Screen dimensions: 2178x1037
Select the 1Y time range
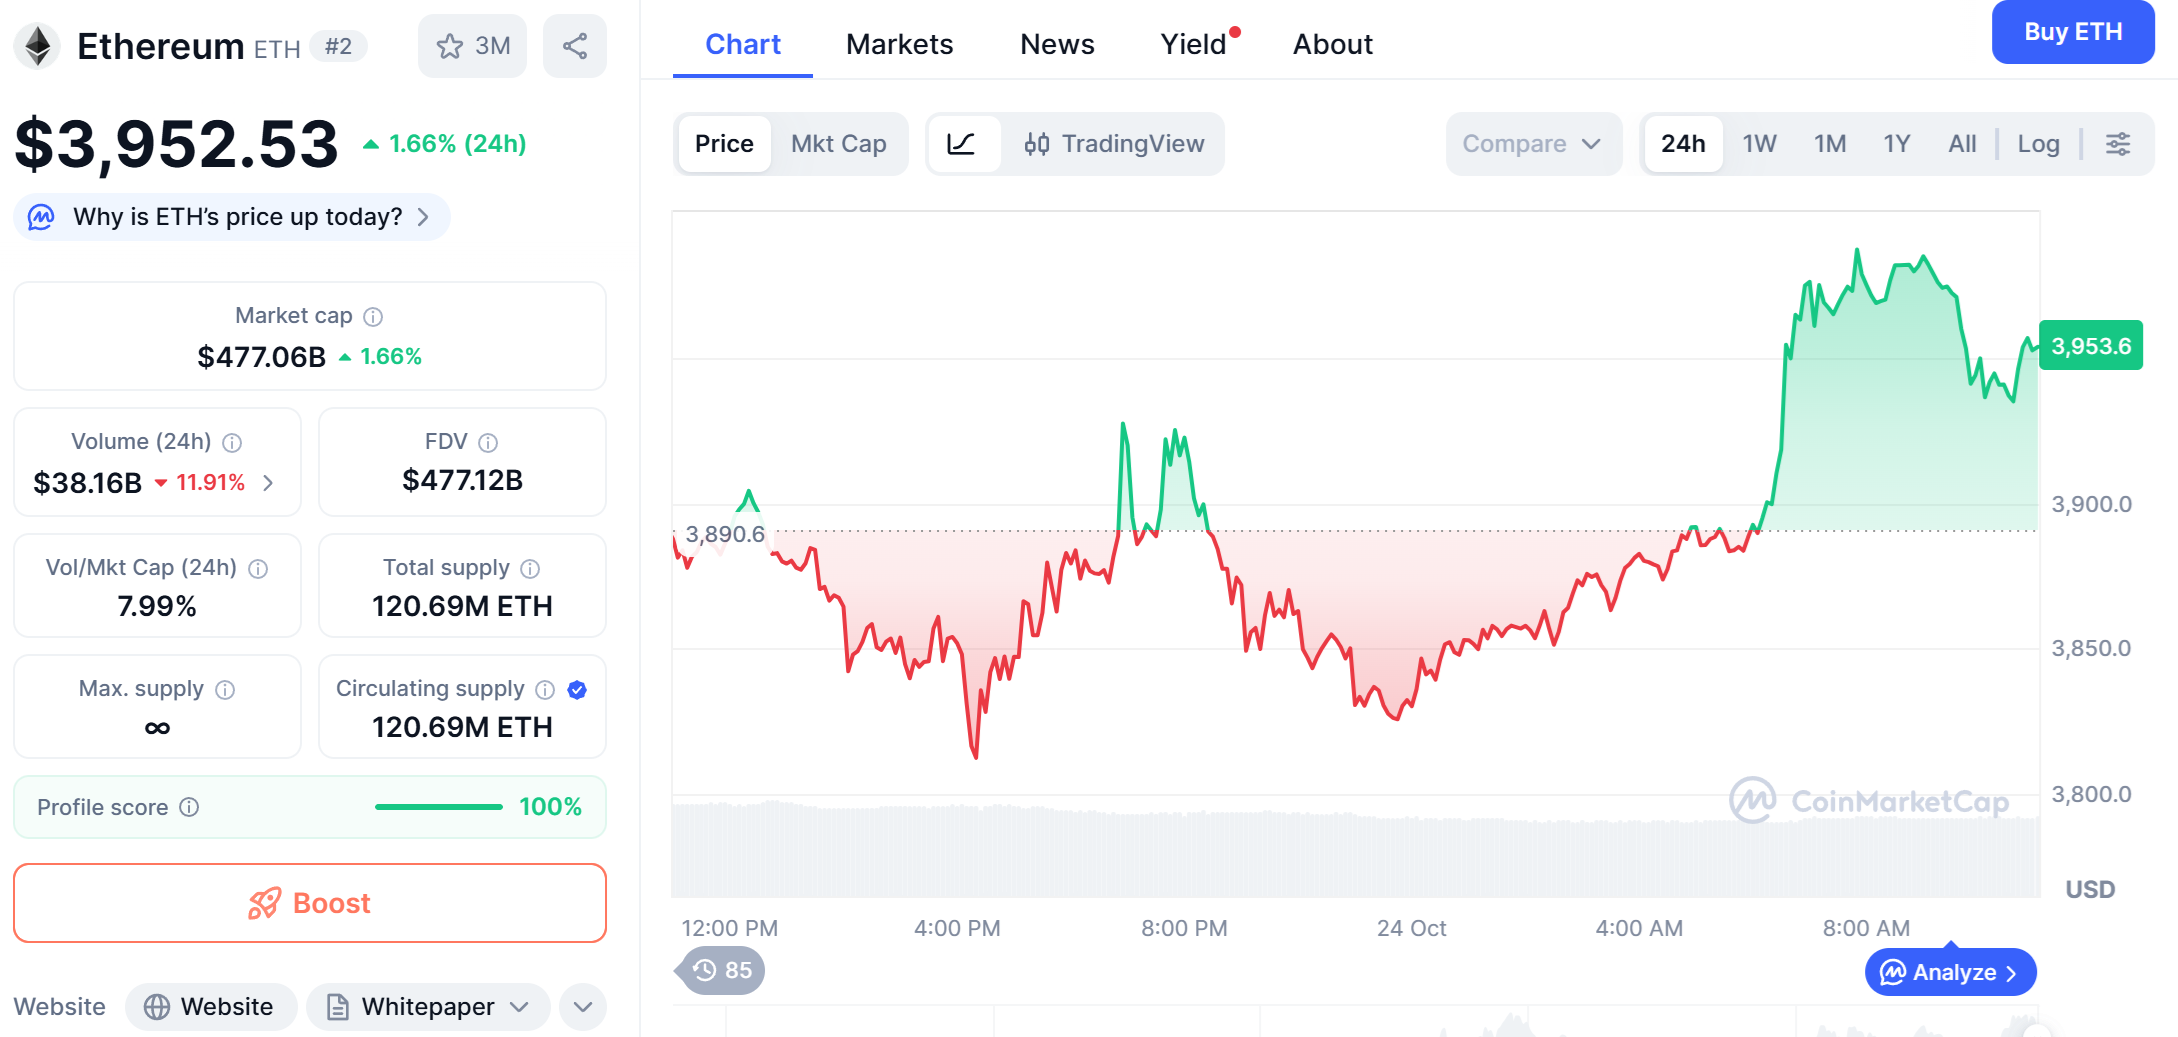point(1896,144)
